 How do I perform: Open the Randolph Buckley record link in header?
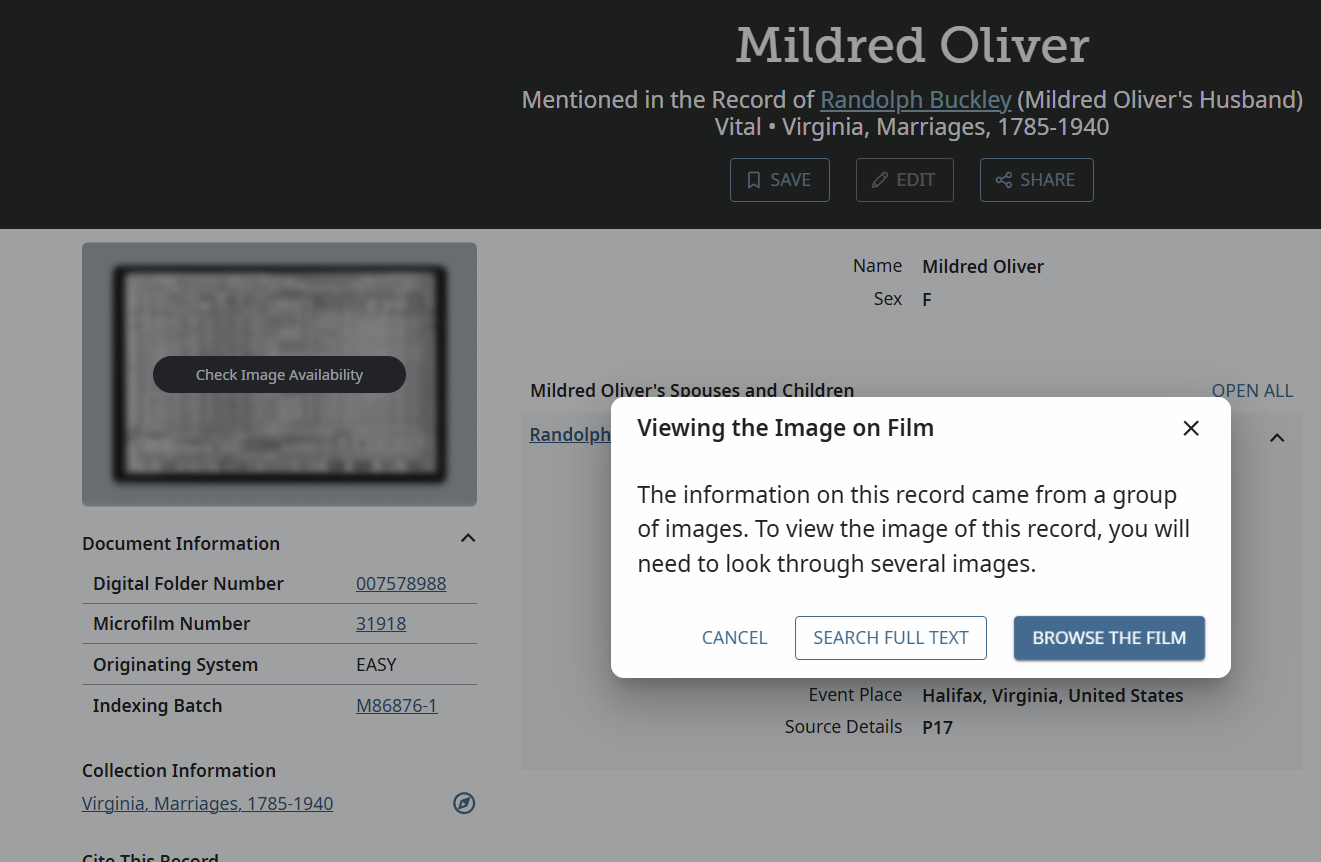pos(916,100)
